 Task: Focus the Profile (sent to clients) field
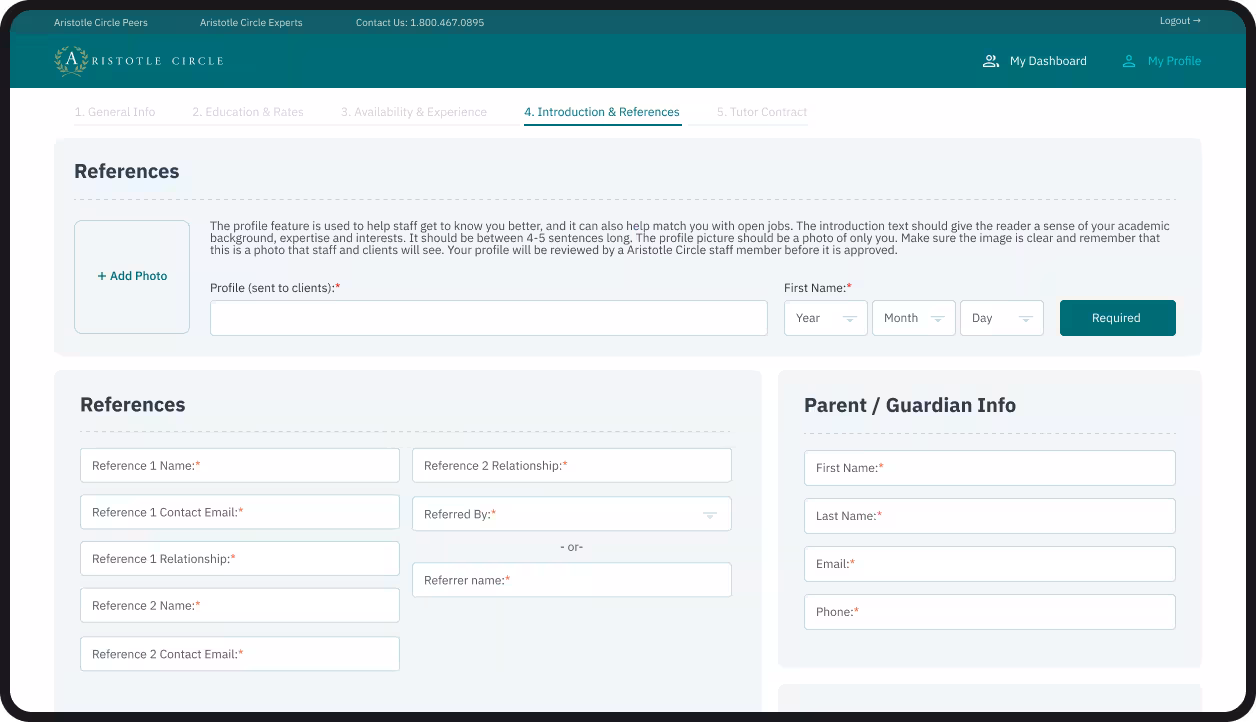click(489, 318)
